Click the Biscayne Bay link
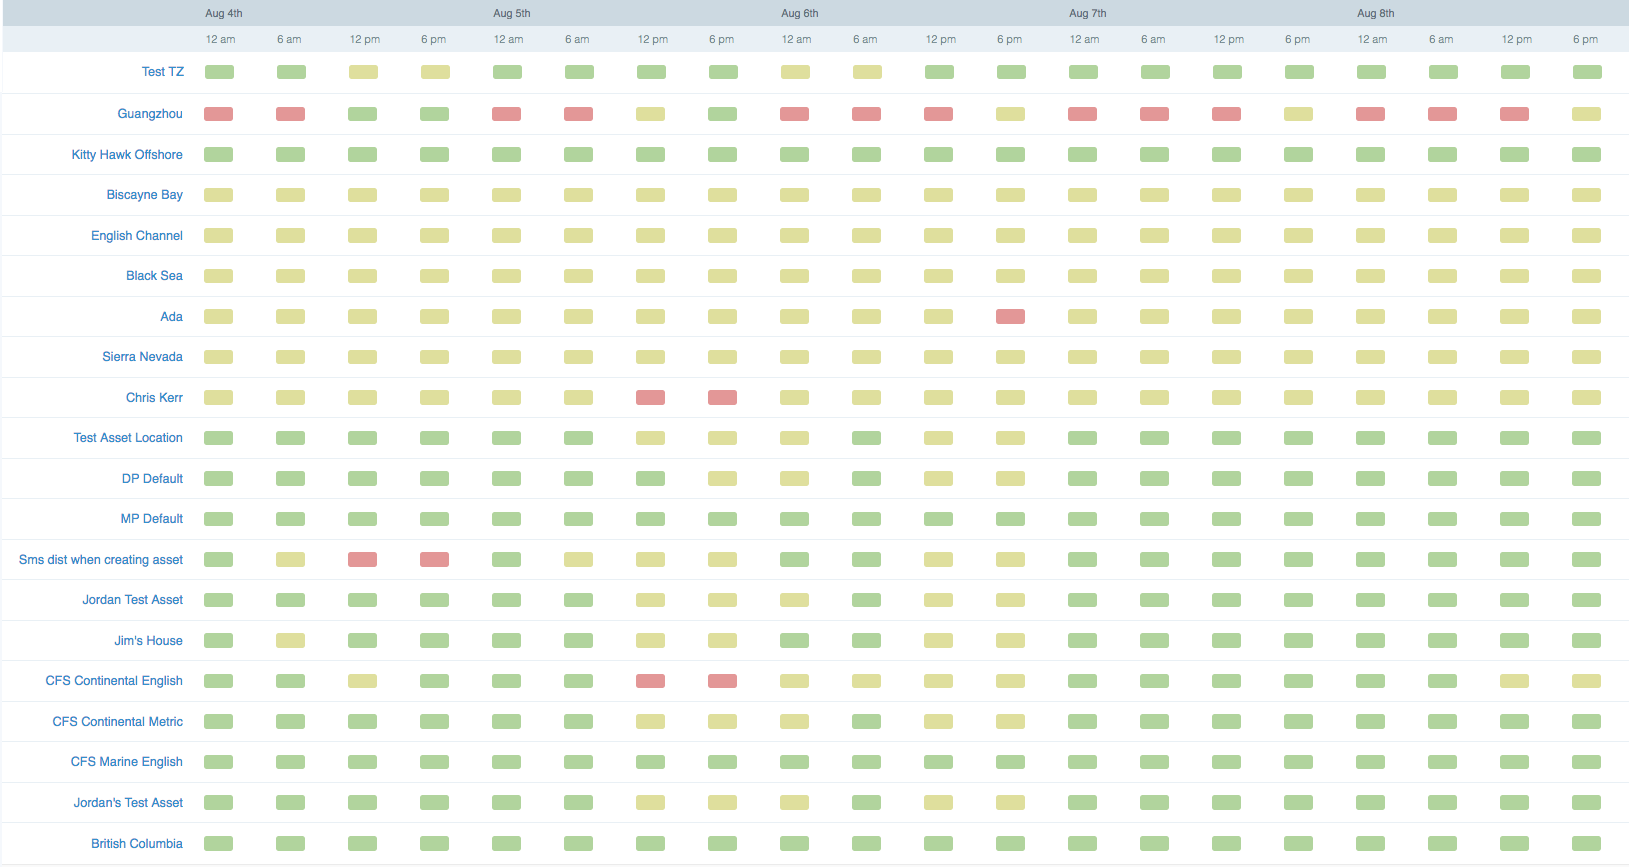The image size is (1629, 867). tap(144, 195)
